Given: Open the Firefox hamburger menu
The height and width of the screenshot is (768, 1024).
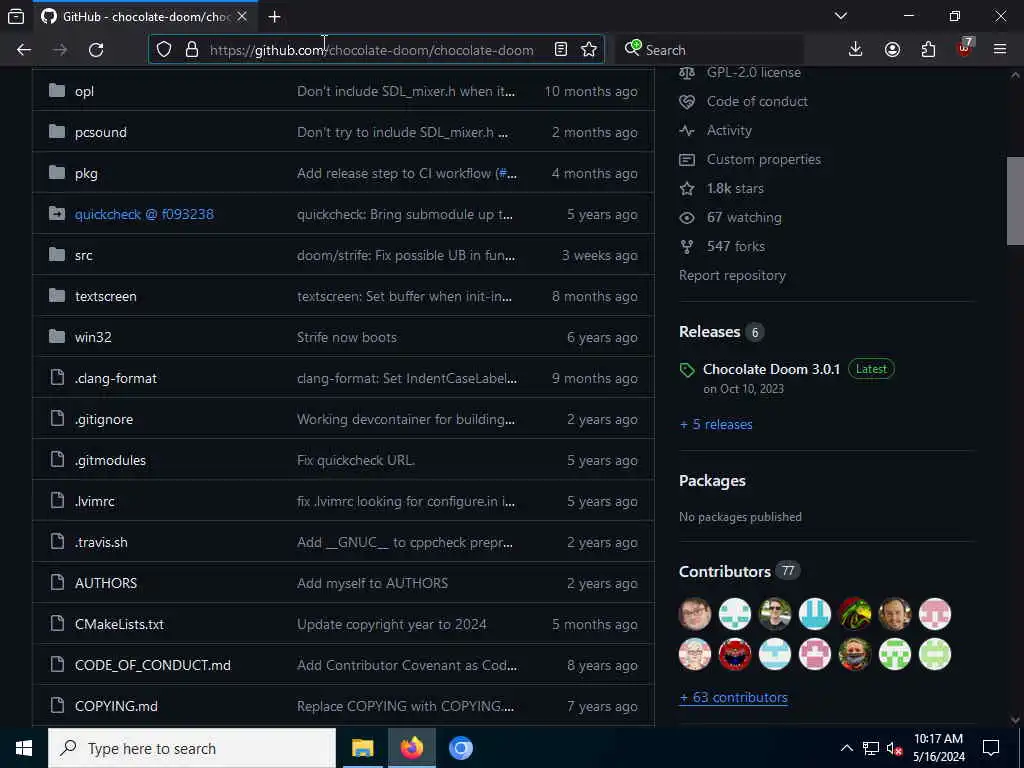Looking at the screenshot, I should point(1000,50).
